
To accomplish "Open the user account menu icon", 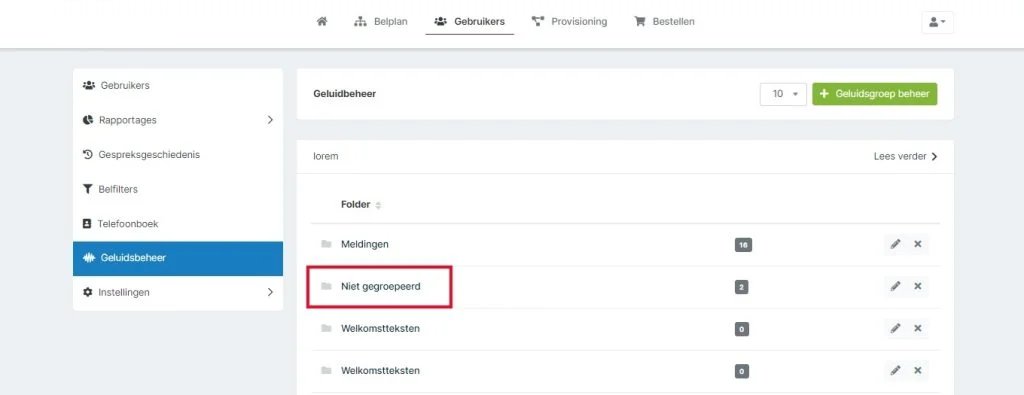I will tap(937, 22).
